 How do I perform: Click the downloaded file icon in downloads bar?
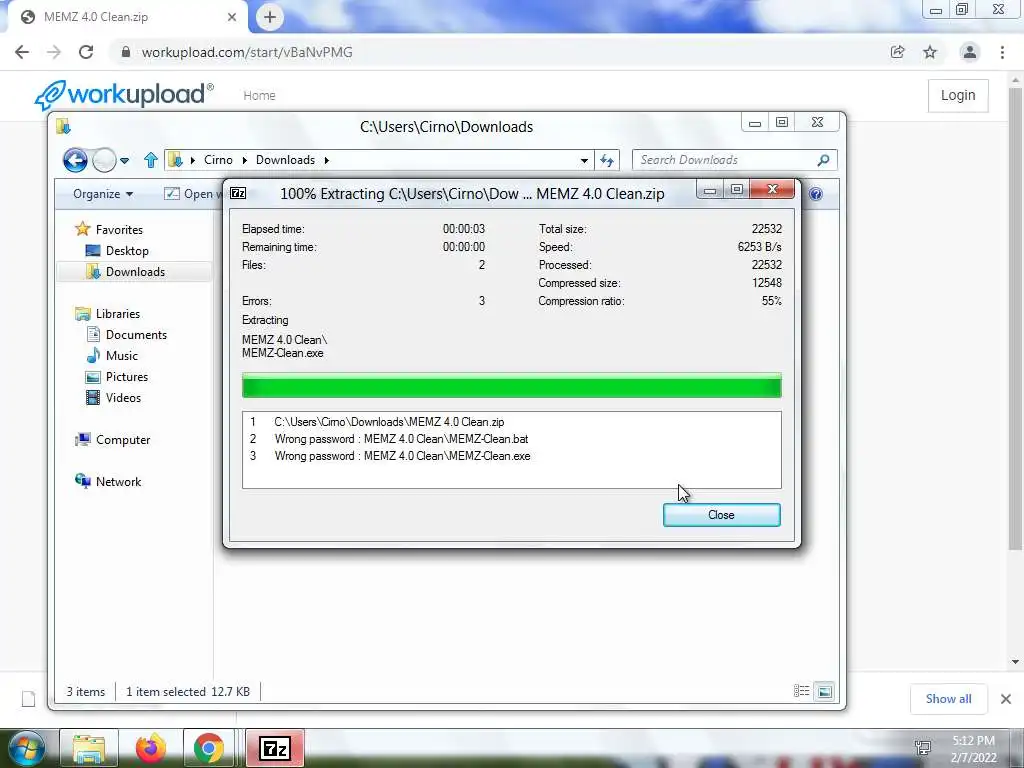coord(29,699)
